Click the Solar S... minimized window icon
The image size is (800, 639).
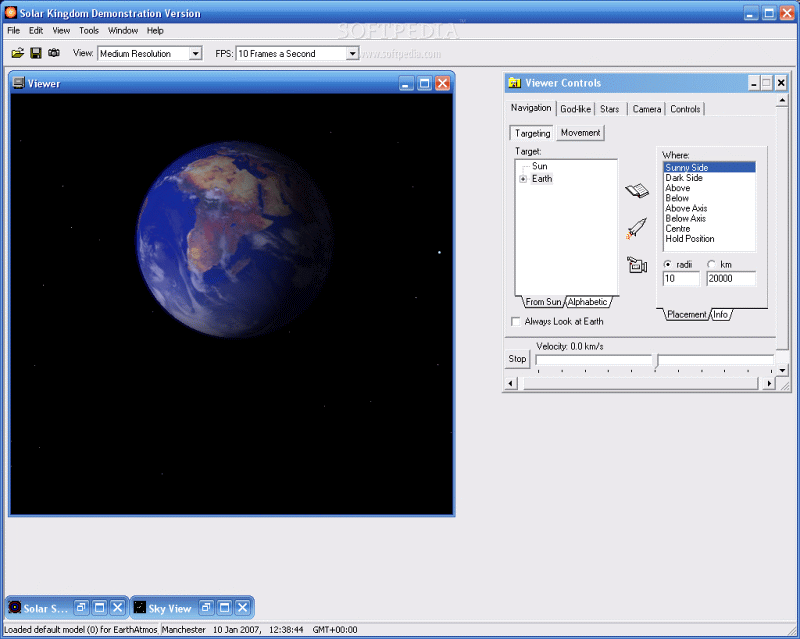[15, 607]
